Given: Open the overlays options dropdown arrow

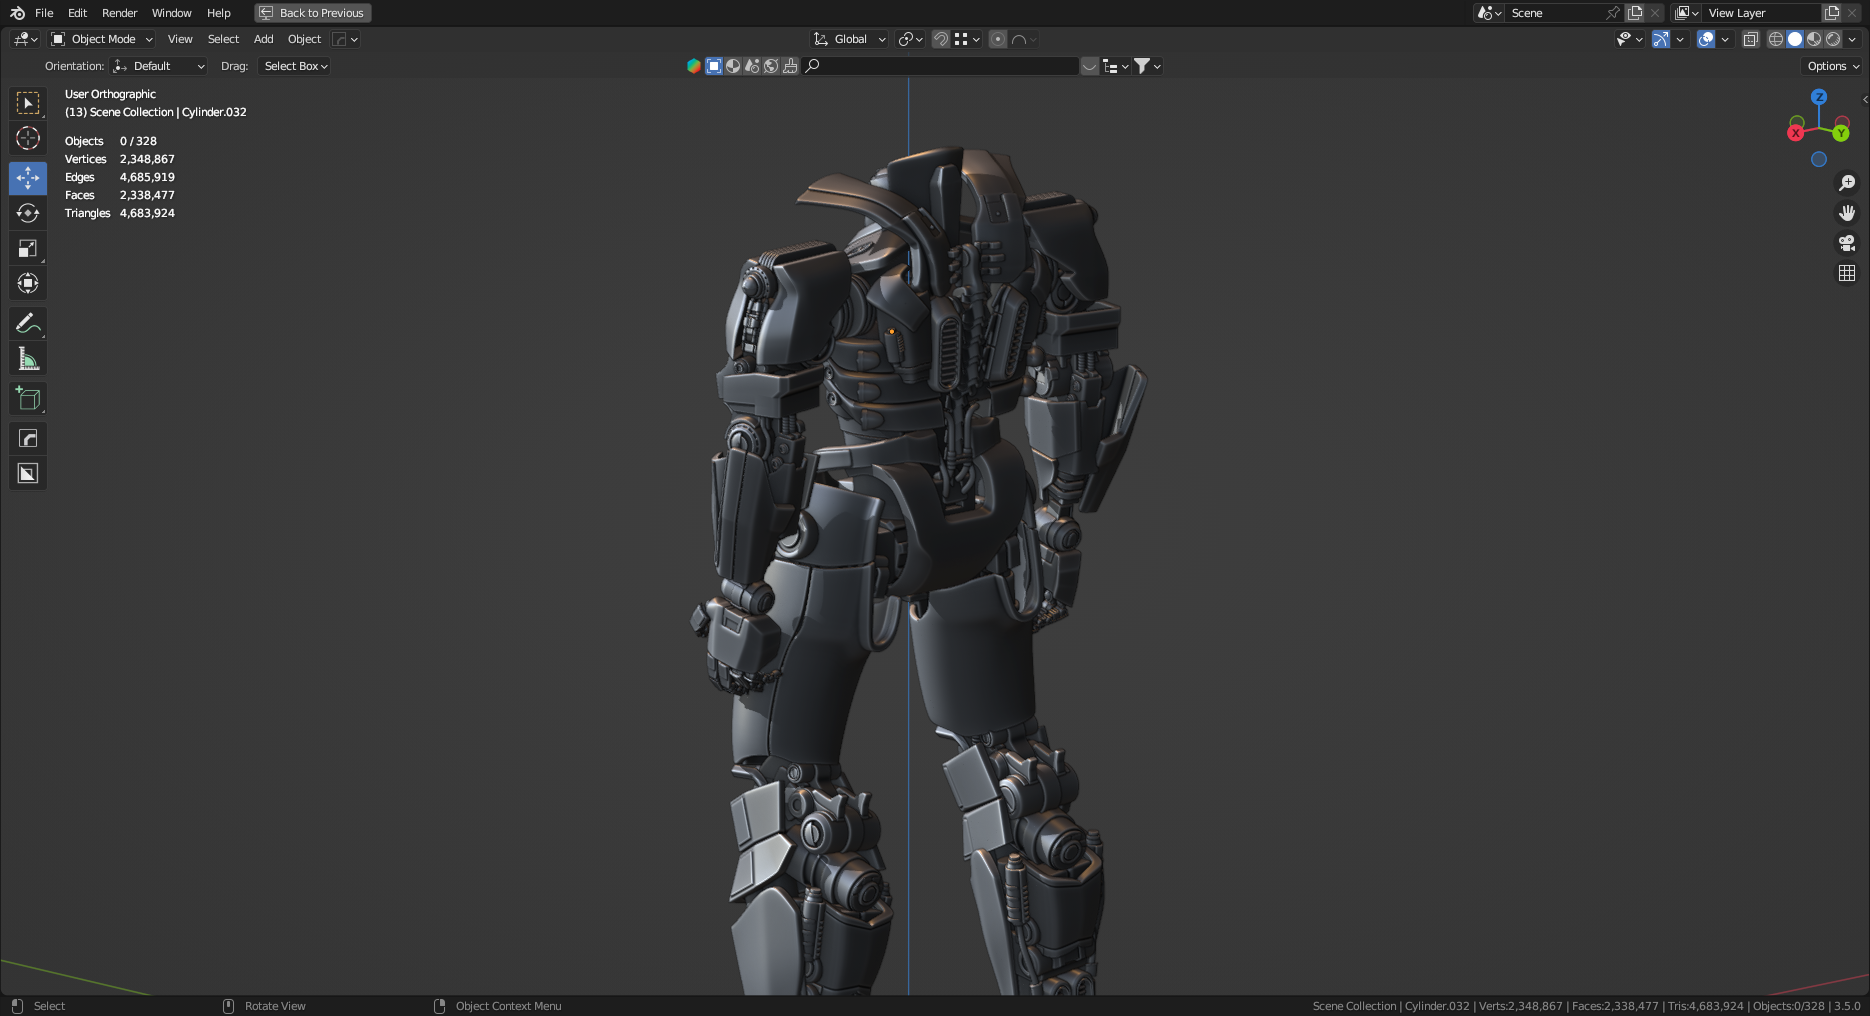Looking at the screenshot, I should 1725,39.
